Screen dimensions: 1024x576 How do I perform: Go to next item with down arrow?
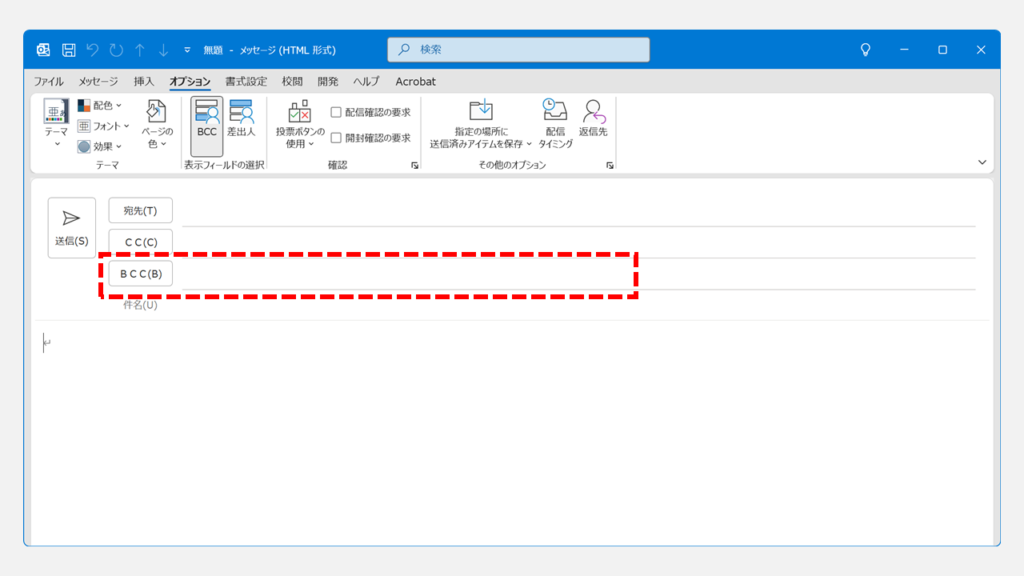[x=163, y=50]
